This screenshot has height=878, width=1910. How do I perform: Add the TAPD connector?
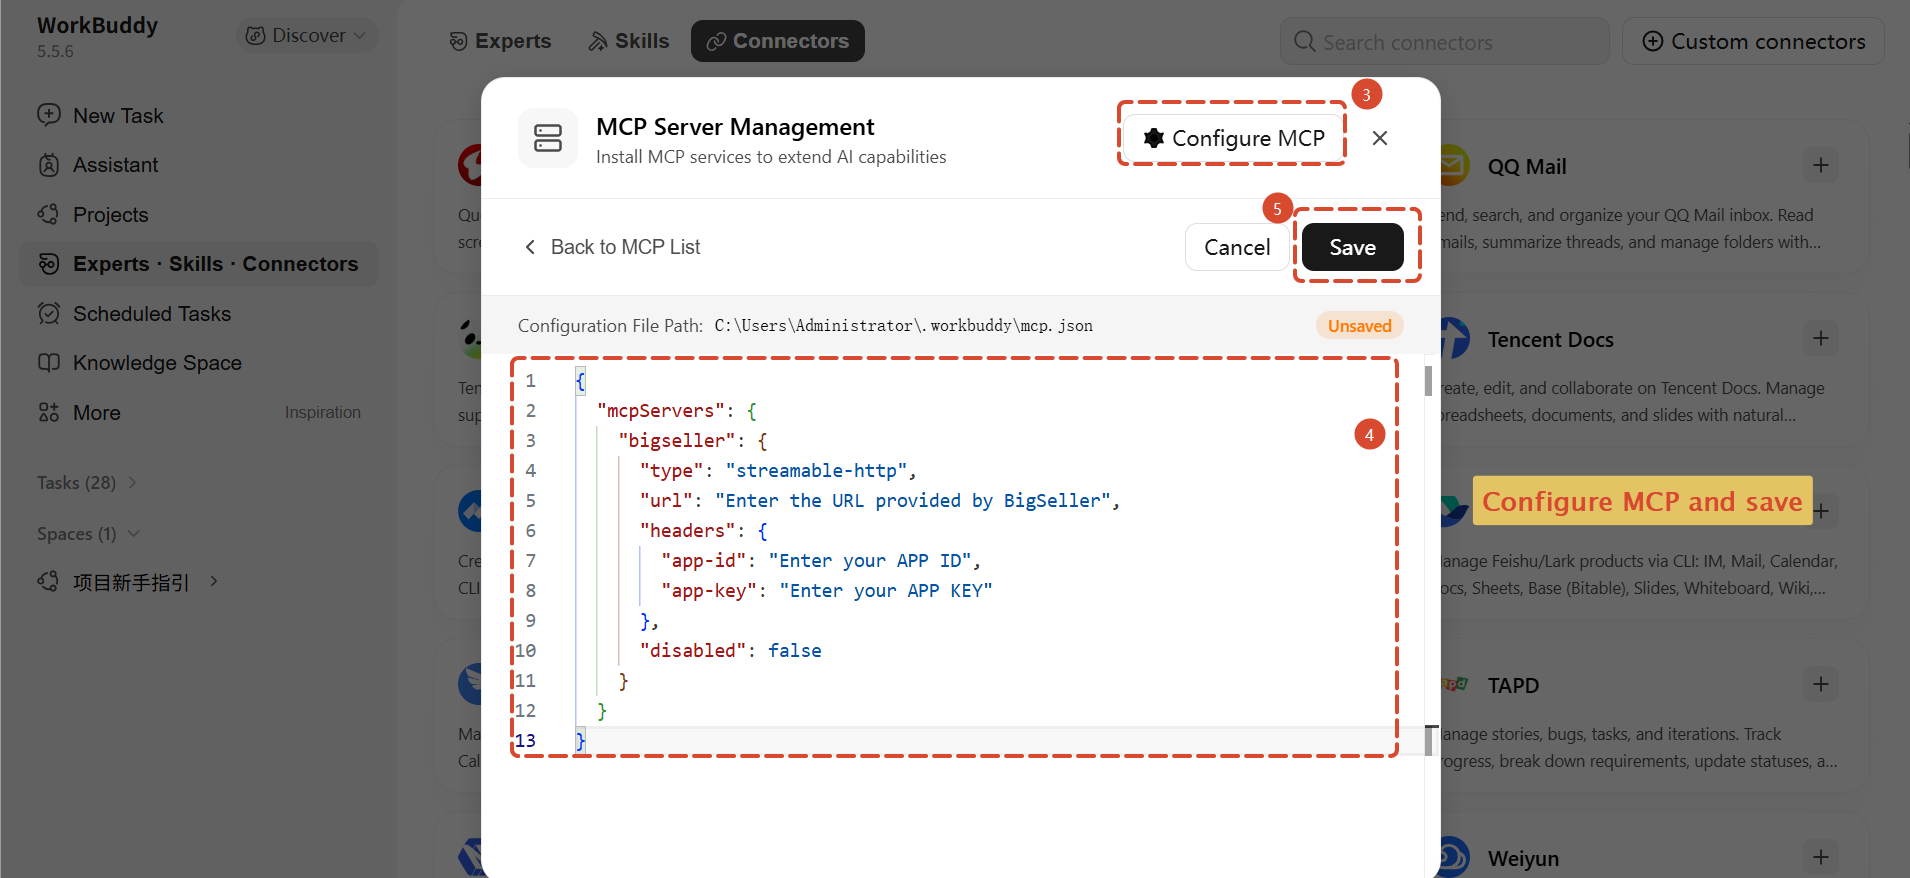click(1821, 684)
